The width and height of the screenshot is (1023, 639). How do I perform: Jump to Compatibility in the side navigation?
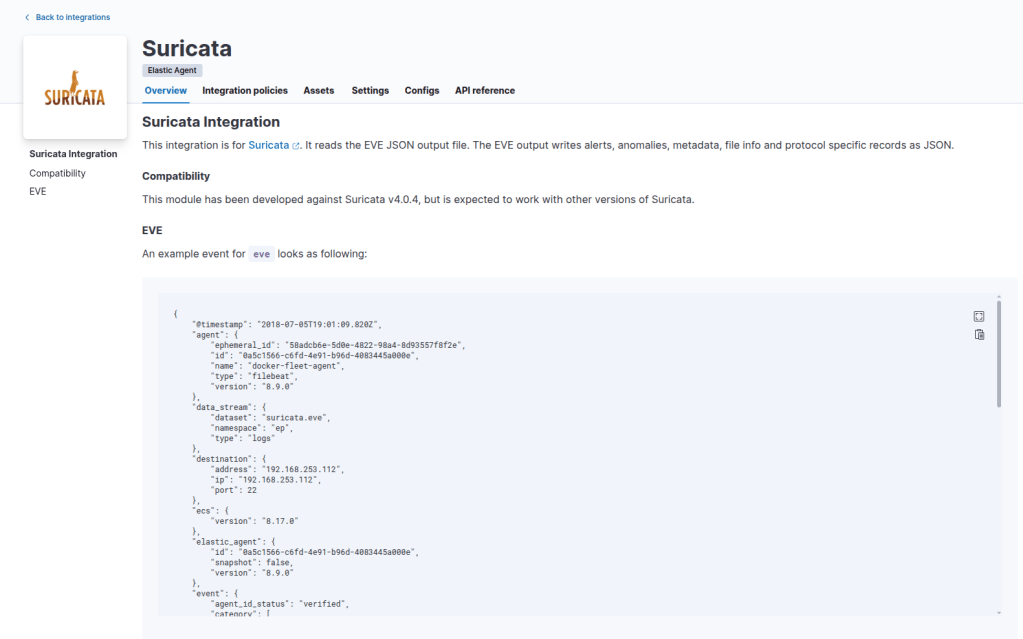[57, 173]
